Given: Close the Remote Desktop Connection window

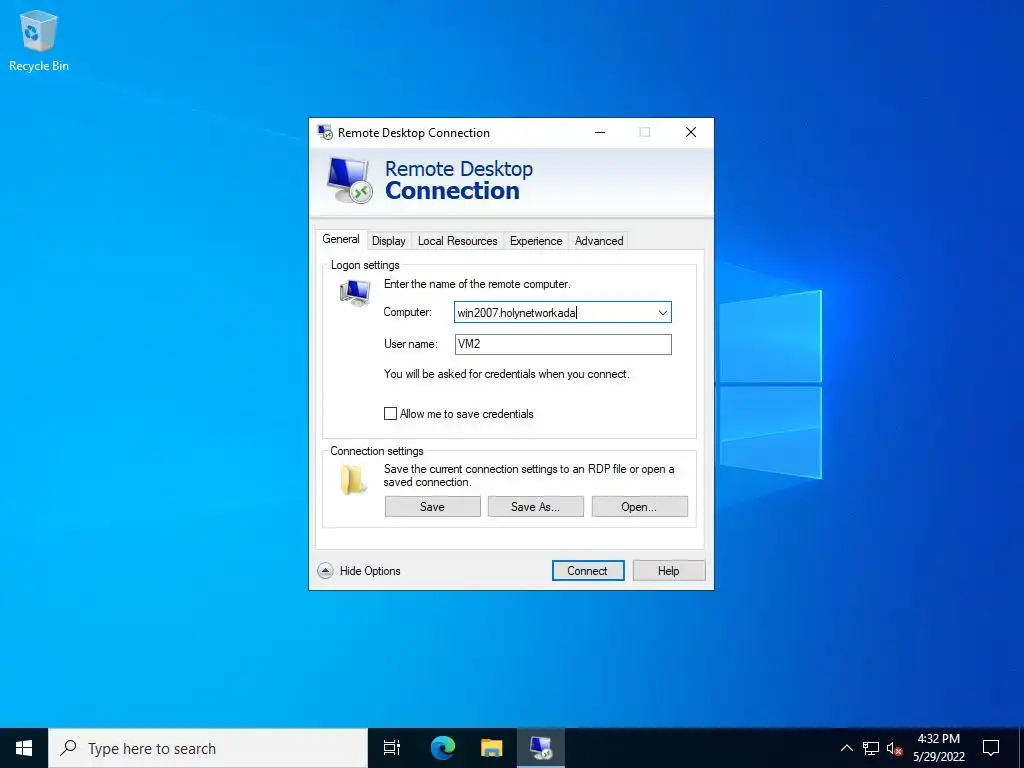Looking at the screenshot, I should click(691, 133).
